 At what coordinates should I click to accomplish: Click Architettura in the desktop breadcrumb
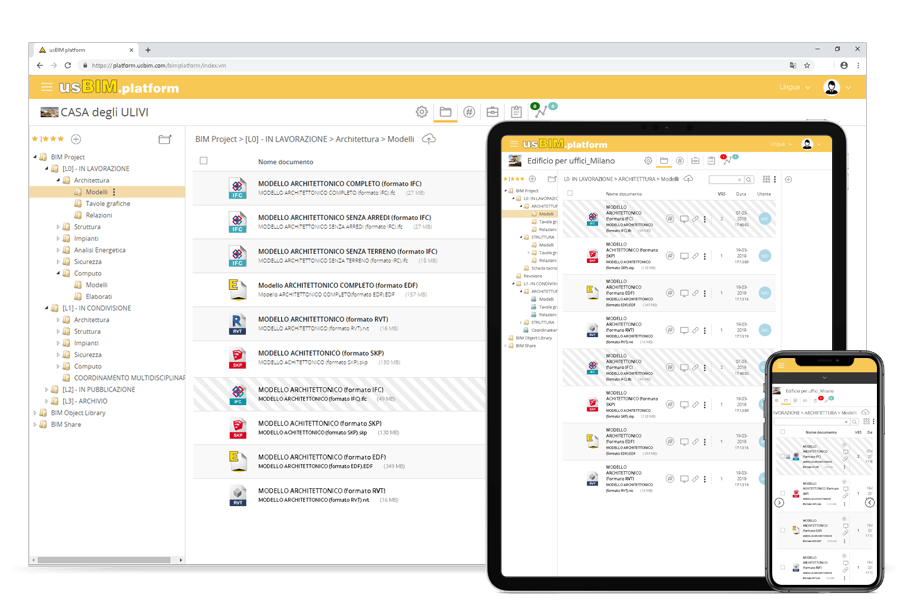coord(357,139)
